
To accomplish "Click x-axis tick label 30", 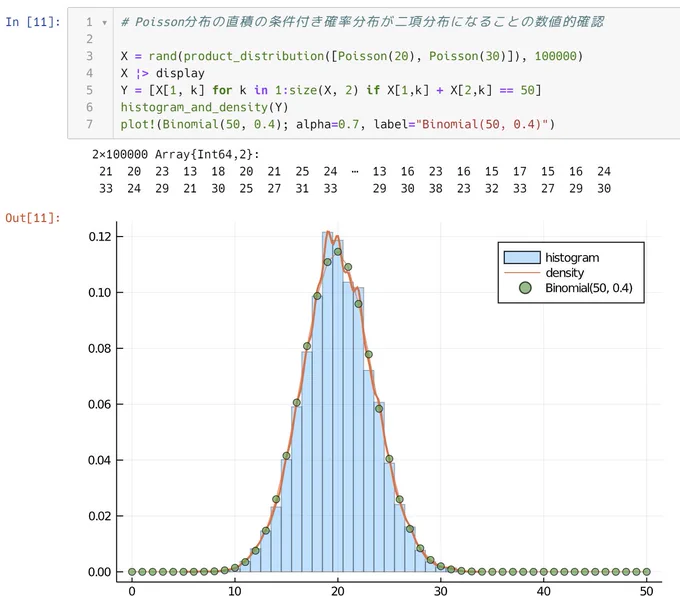I will [441, 591].
